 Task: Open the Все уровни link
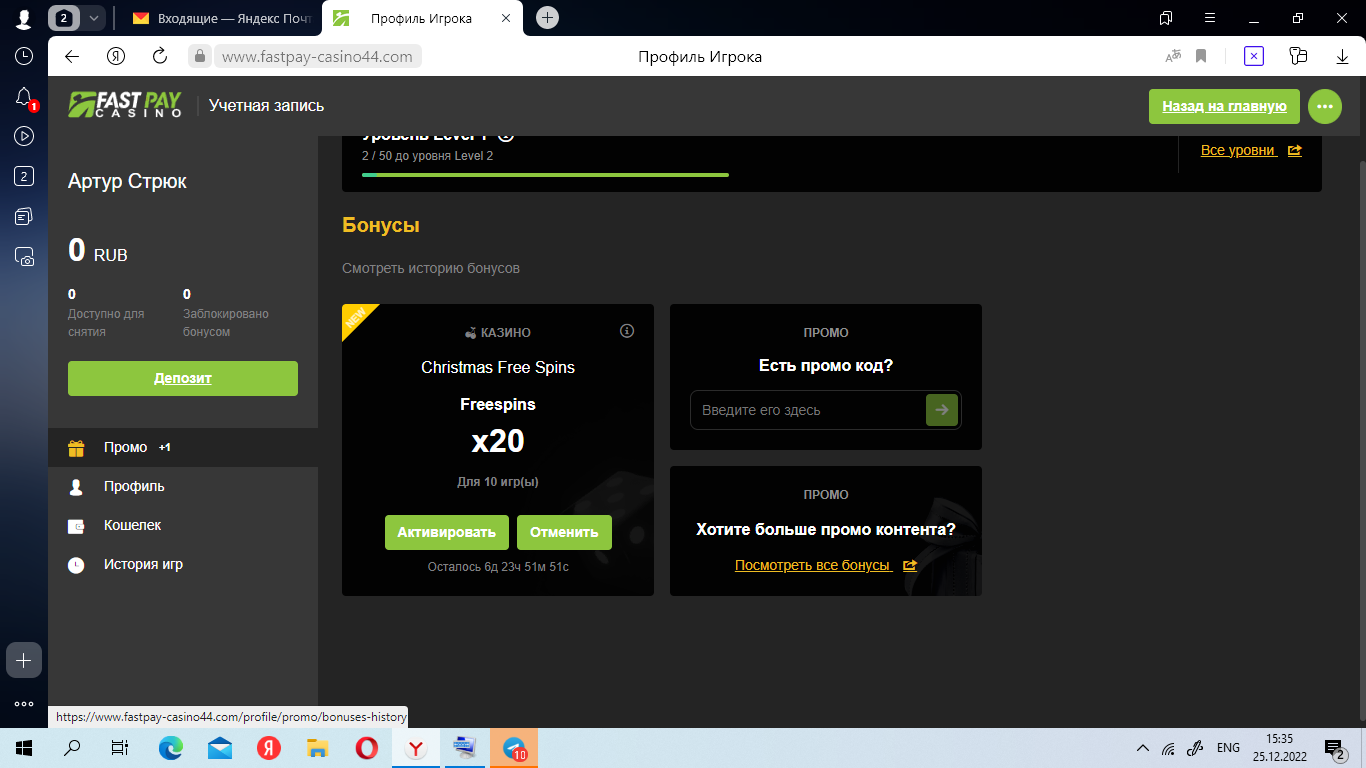coord(1251,150)
